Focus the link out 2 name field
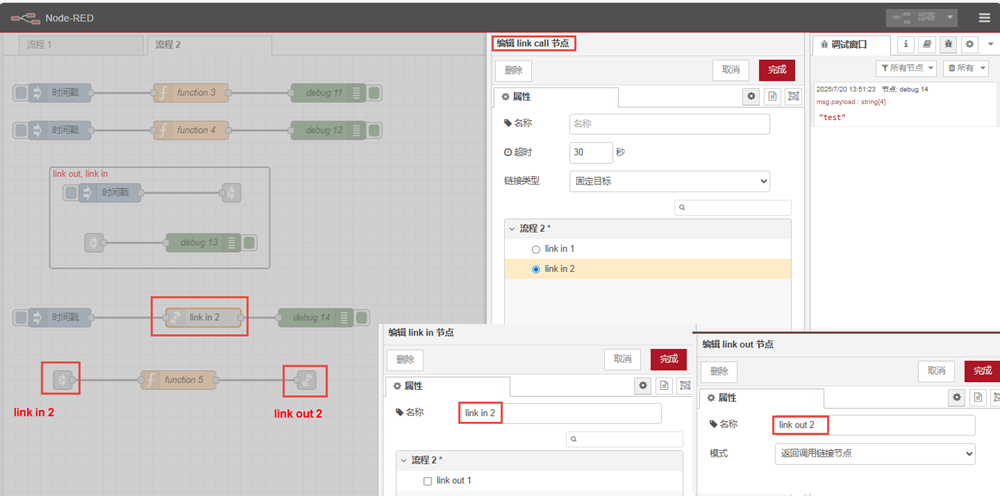 tap(874, 425)
